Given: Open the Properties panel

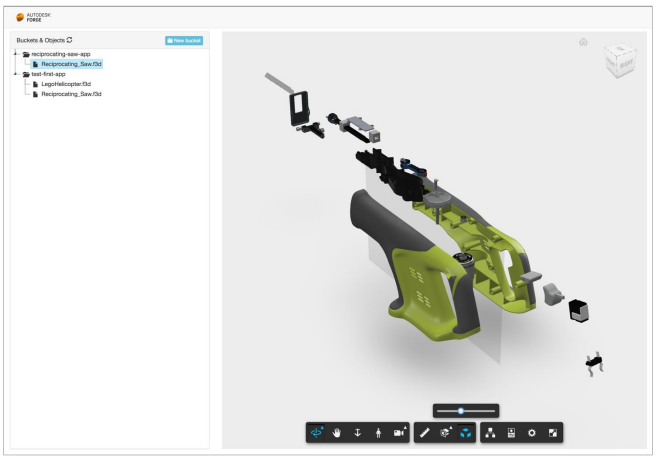Looking at the screenshot, I should coord(511,433).
